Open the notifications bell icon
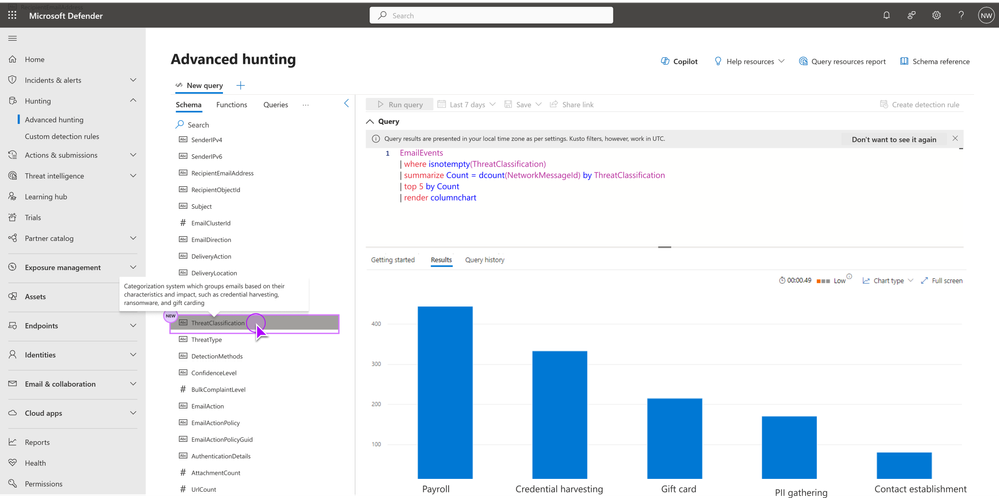 tap(886, 15)
